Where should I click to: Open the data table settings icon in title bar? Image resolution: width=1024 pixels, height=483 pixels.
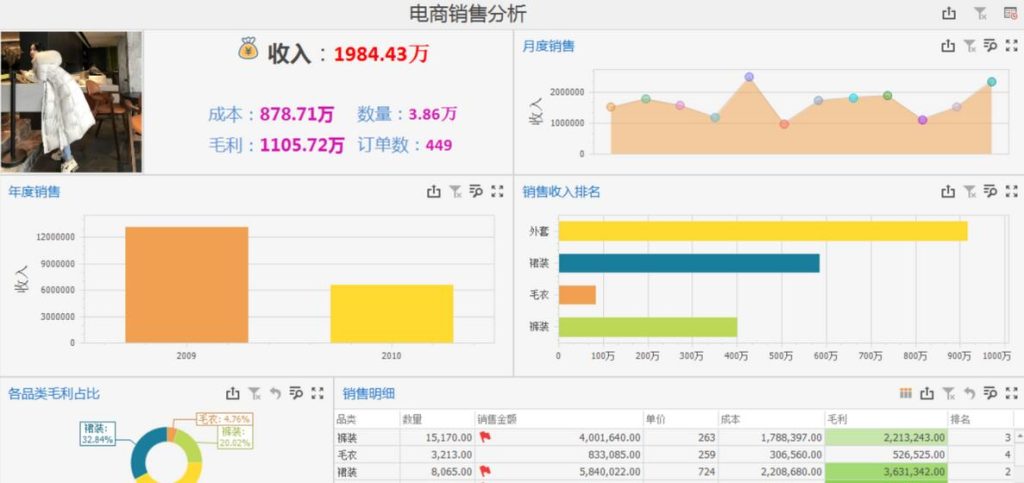click(x=1010, y=13)
